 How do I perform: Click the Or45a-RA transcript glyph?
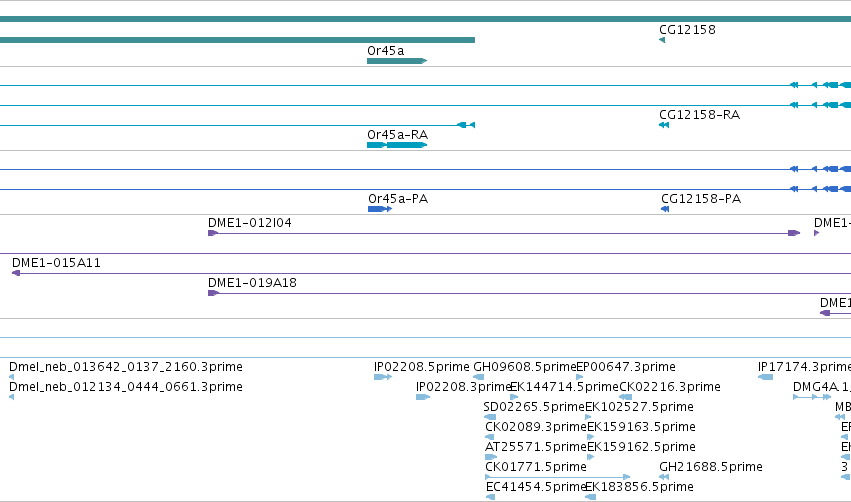click(397, 145)
